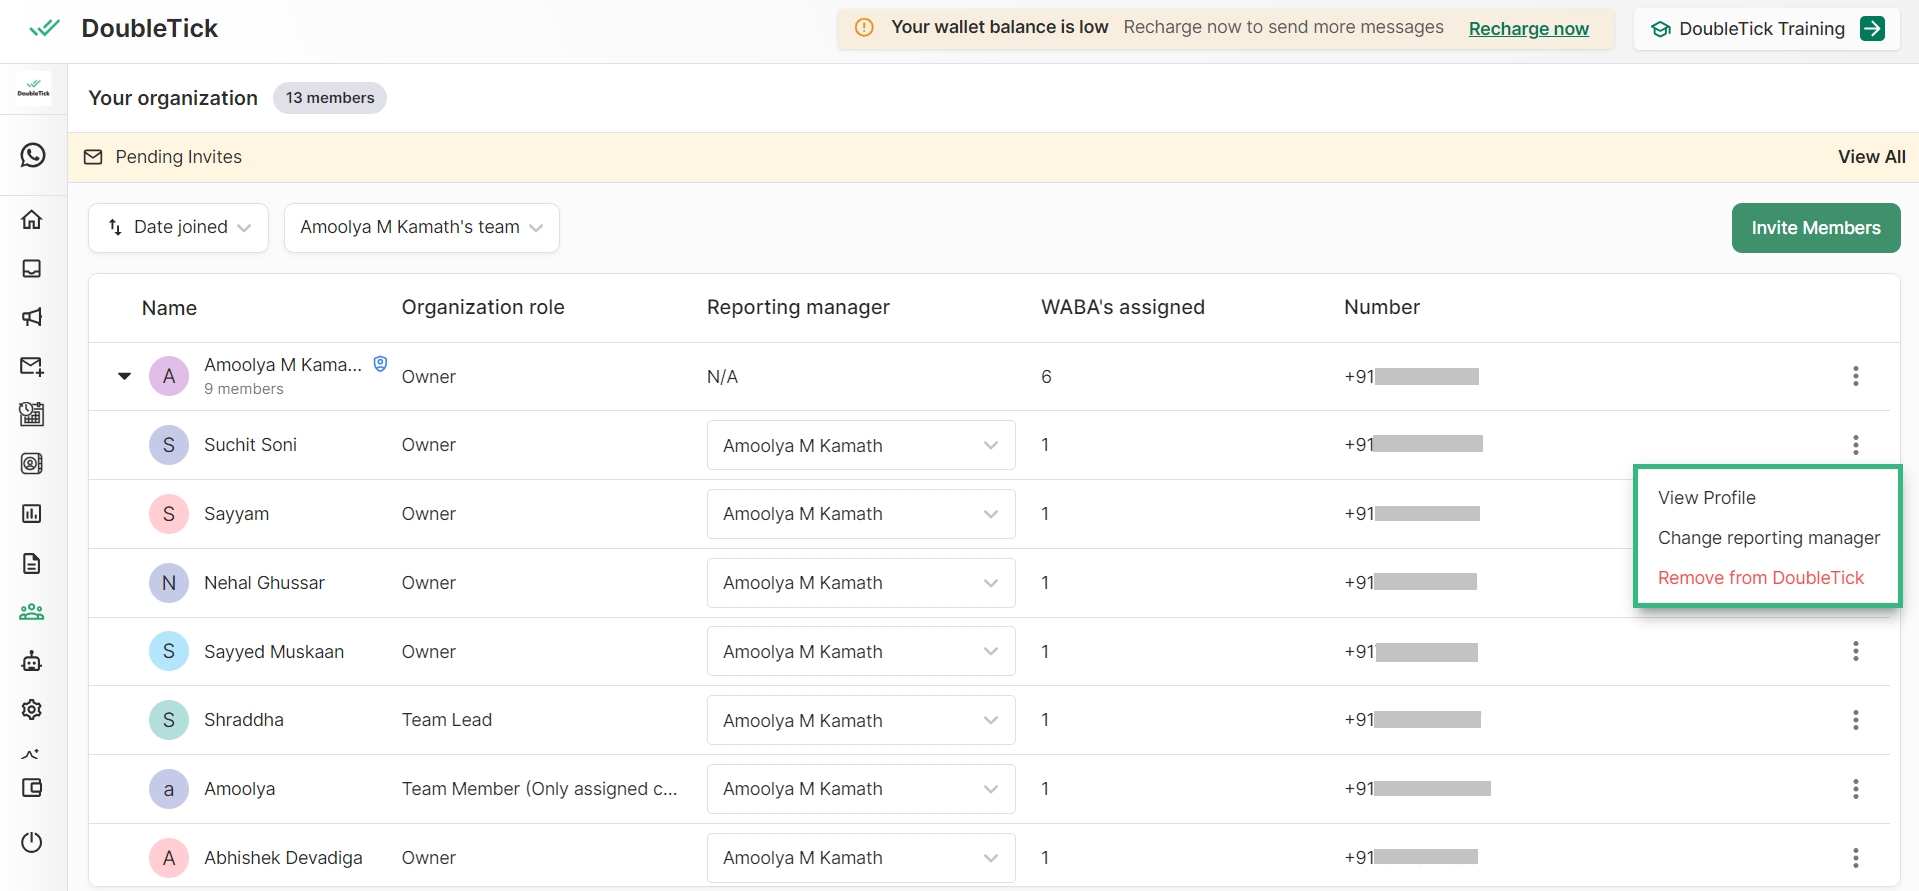Viewport: 1919px width, 891px height.
Task: Click the Invite Members button
Action: (1815, 228)
